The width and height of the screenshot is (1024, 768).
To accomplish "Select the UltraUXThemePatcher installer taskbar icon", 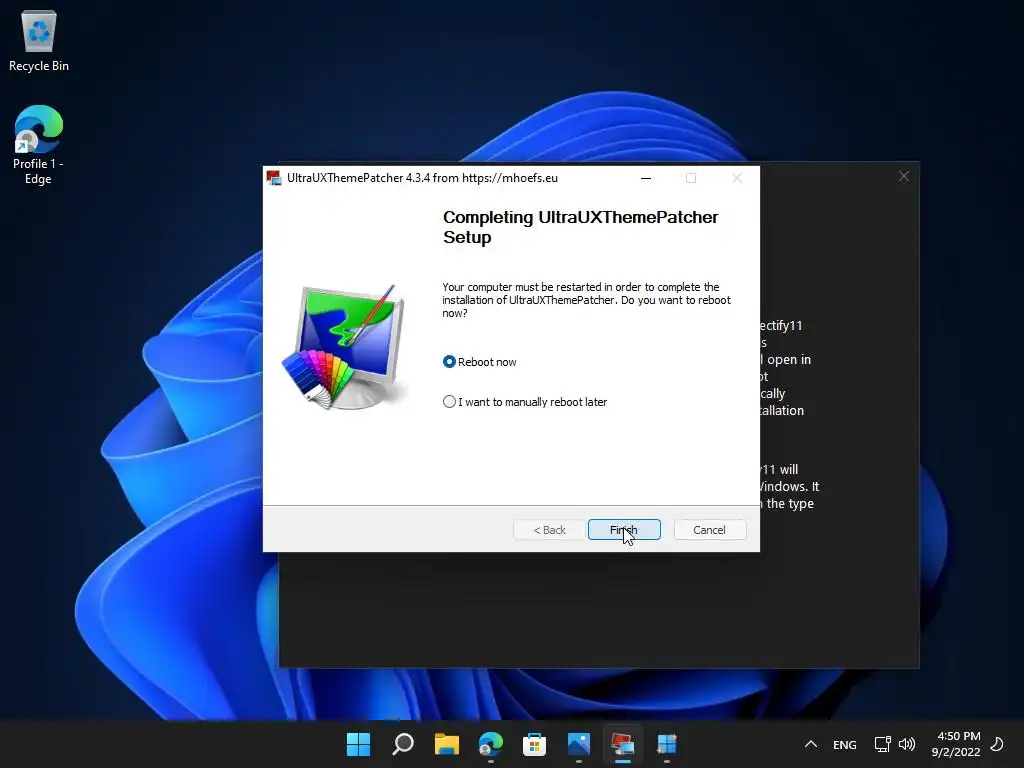I will click(622, 744).
